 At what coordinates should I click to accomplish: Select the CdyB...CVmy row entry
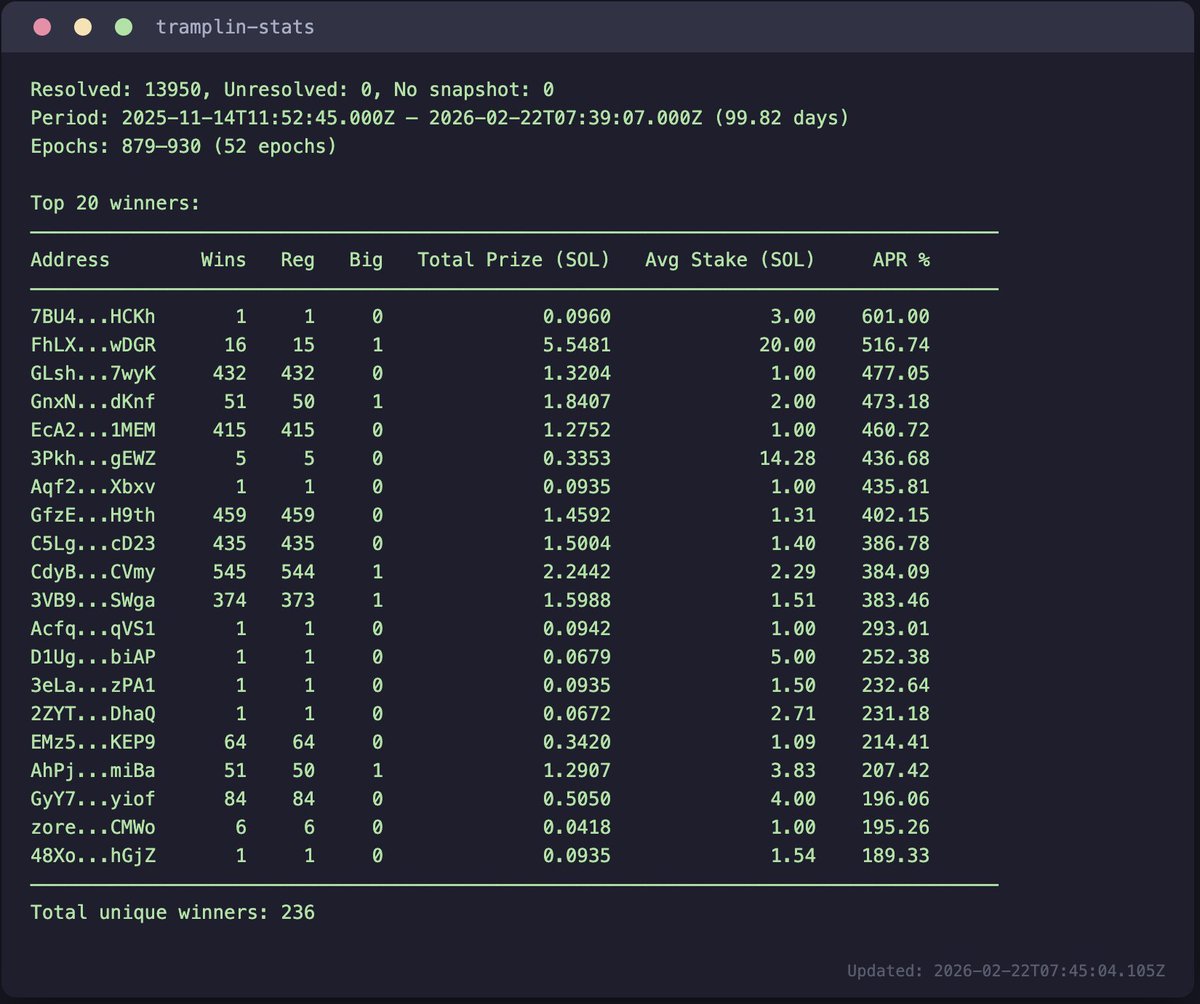point(95,572)
